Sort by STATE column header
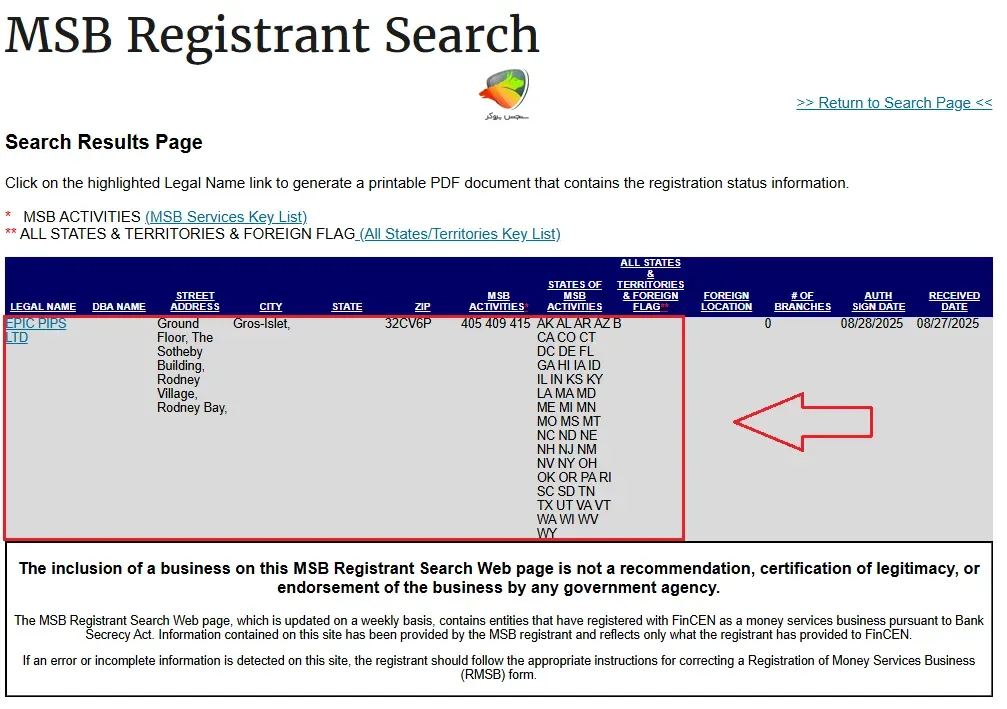Screen dimensions: 1007x709 (347, 307)
